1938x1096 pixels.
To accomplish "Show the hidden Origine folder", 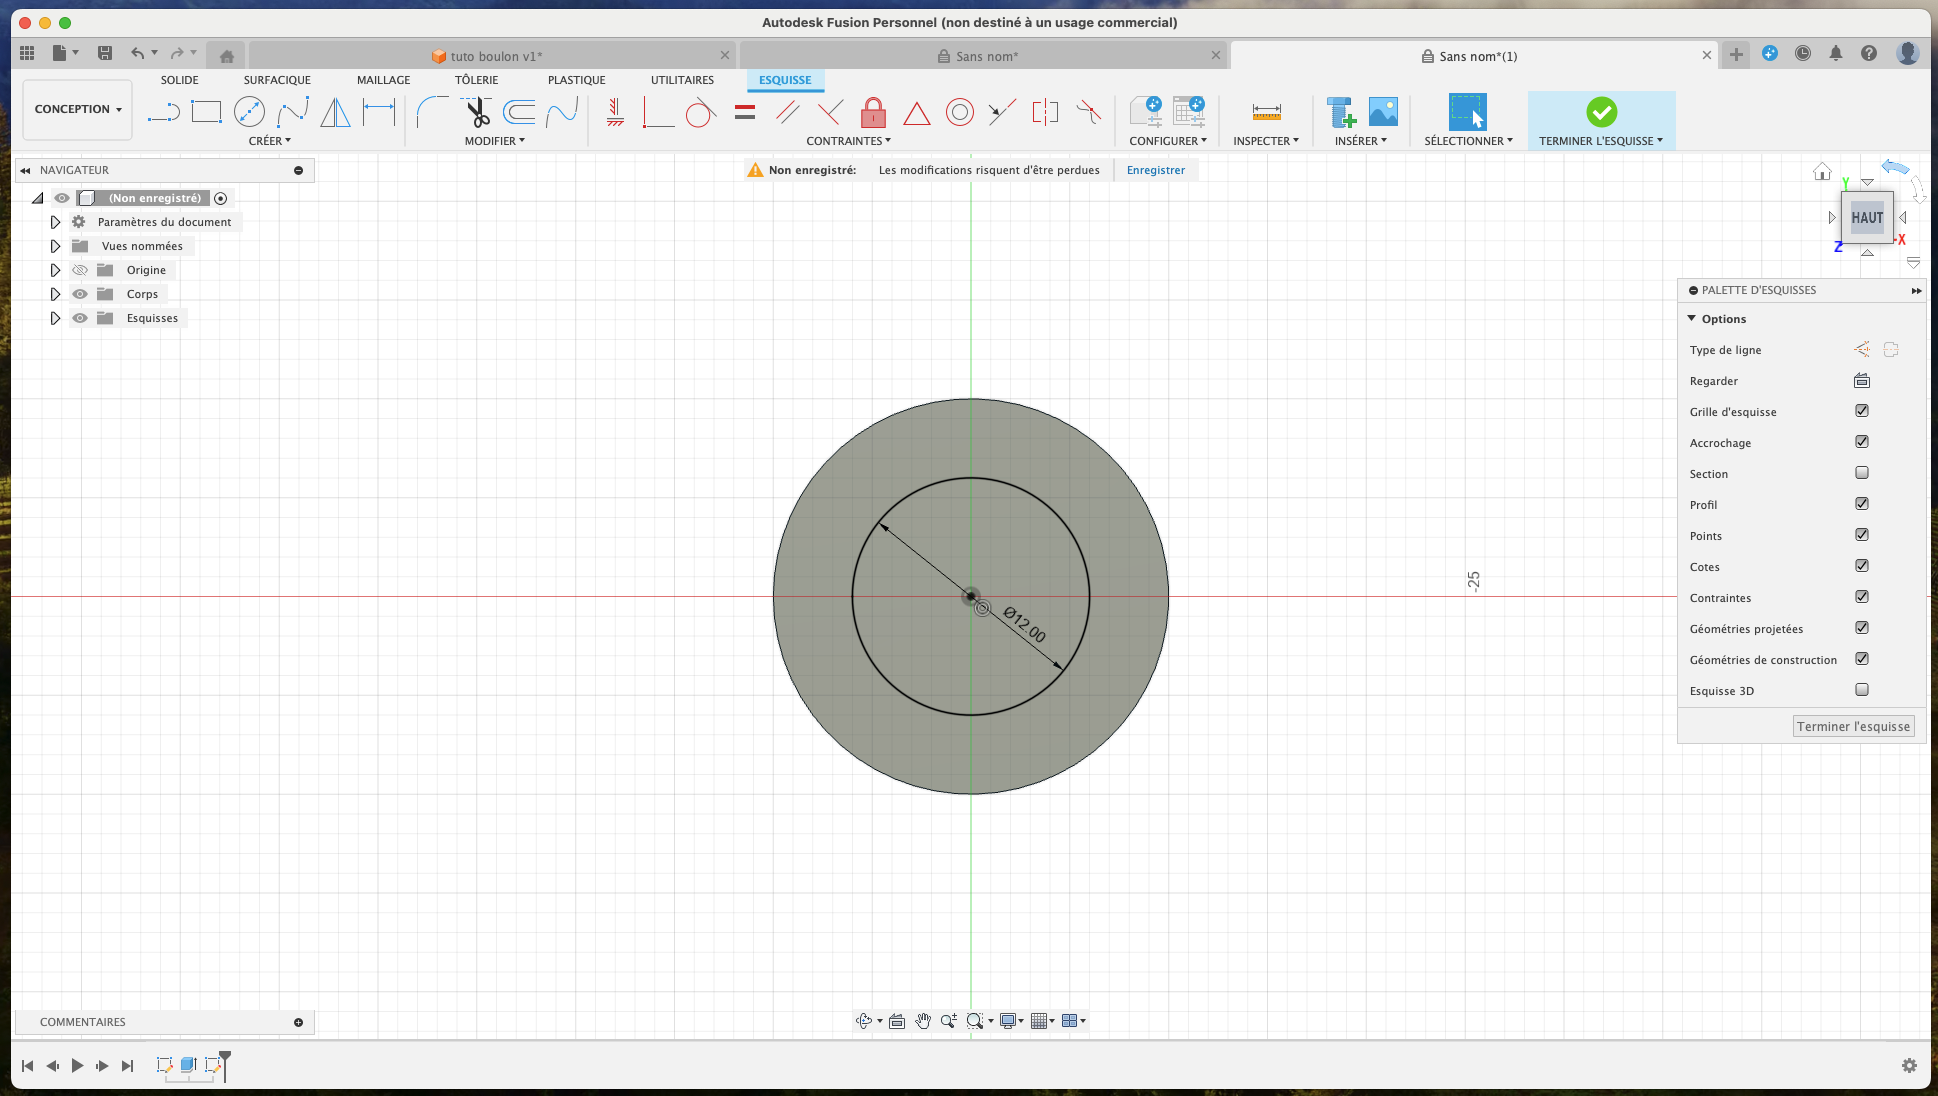I will pyautogui.click(x=80, y=270).
